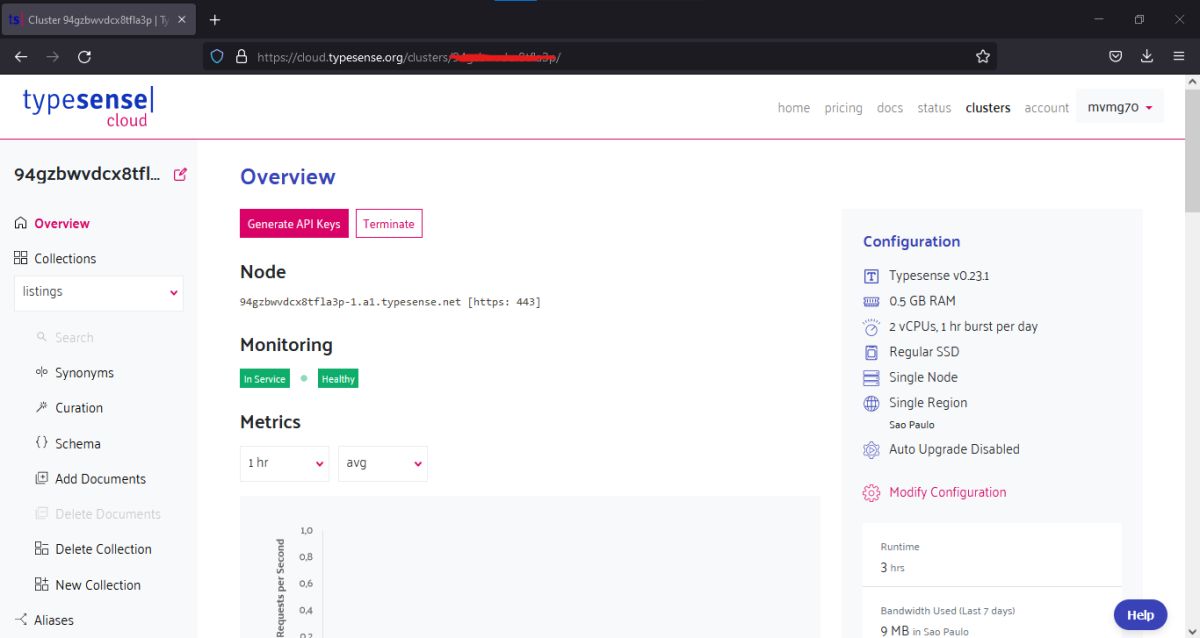1200x638 pixels.
Task: Open the Help chat button
Action: 1141,615
